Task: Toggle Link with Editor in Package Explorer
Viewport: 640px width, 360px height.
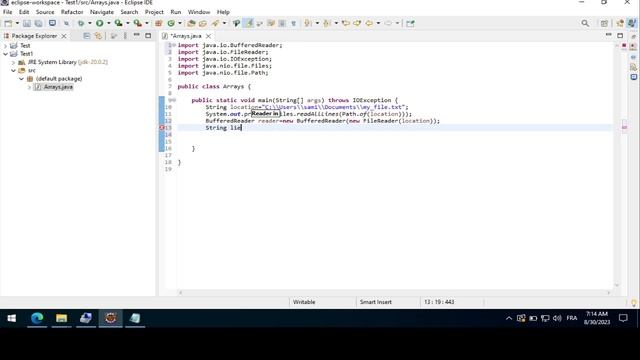Action: point(98,36)
